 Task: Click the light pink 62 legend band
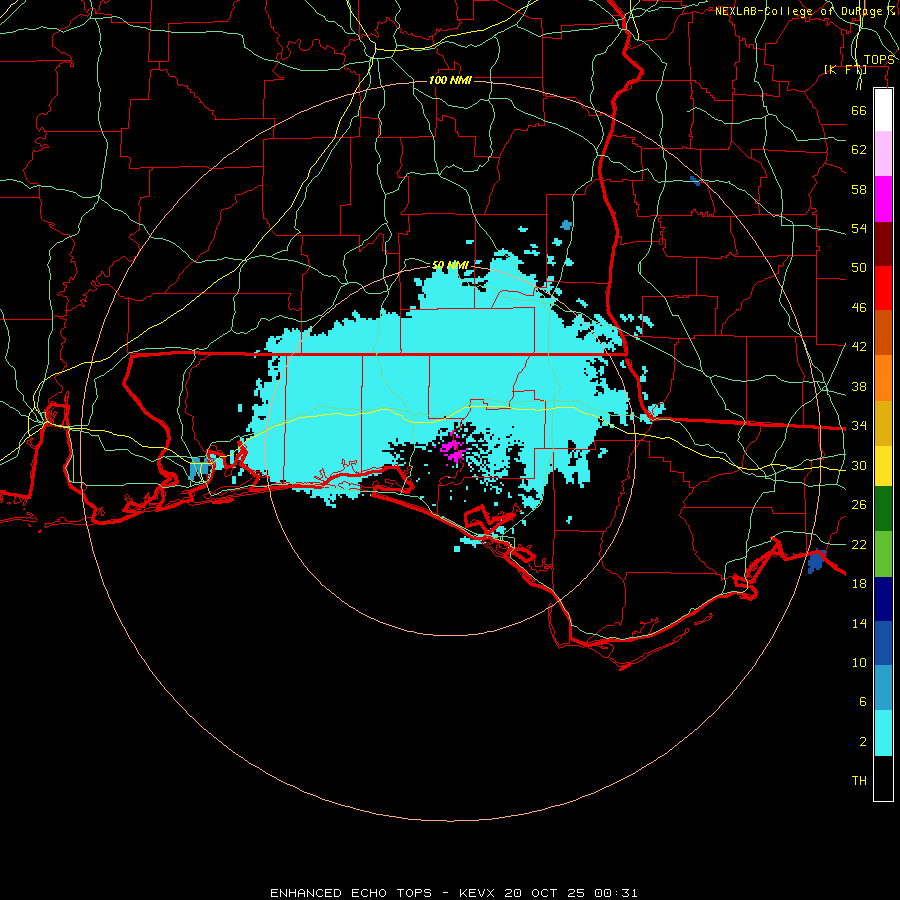[x=883, y=154]
